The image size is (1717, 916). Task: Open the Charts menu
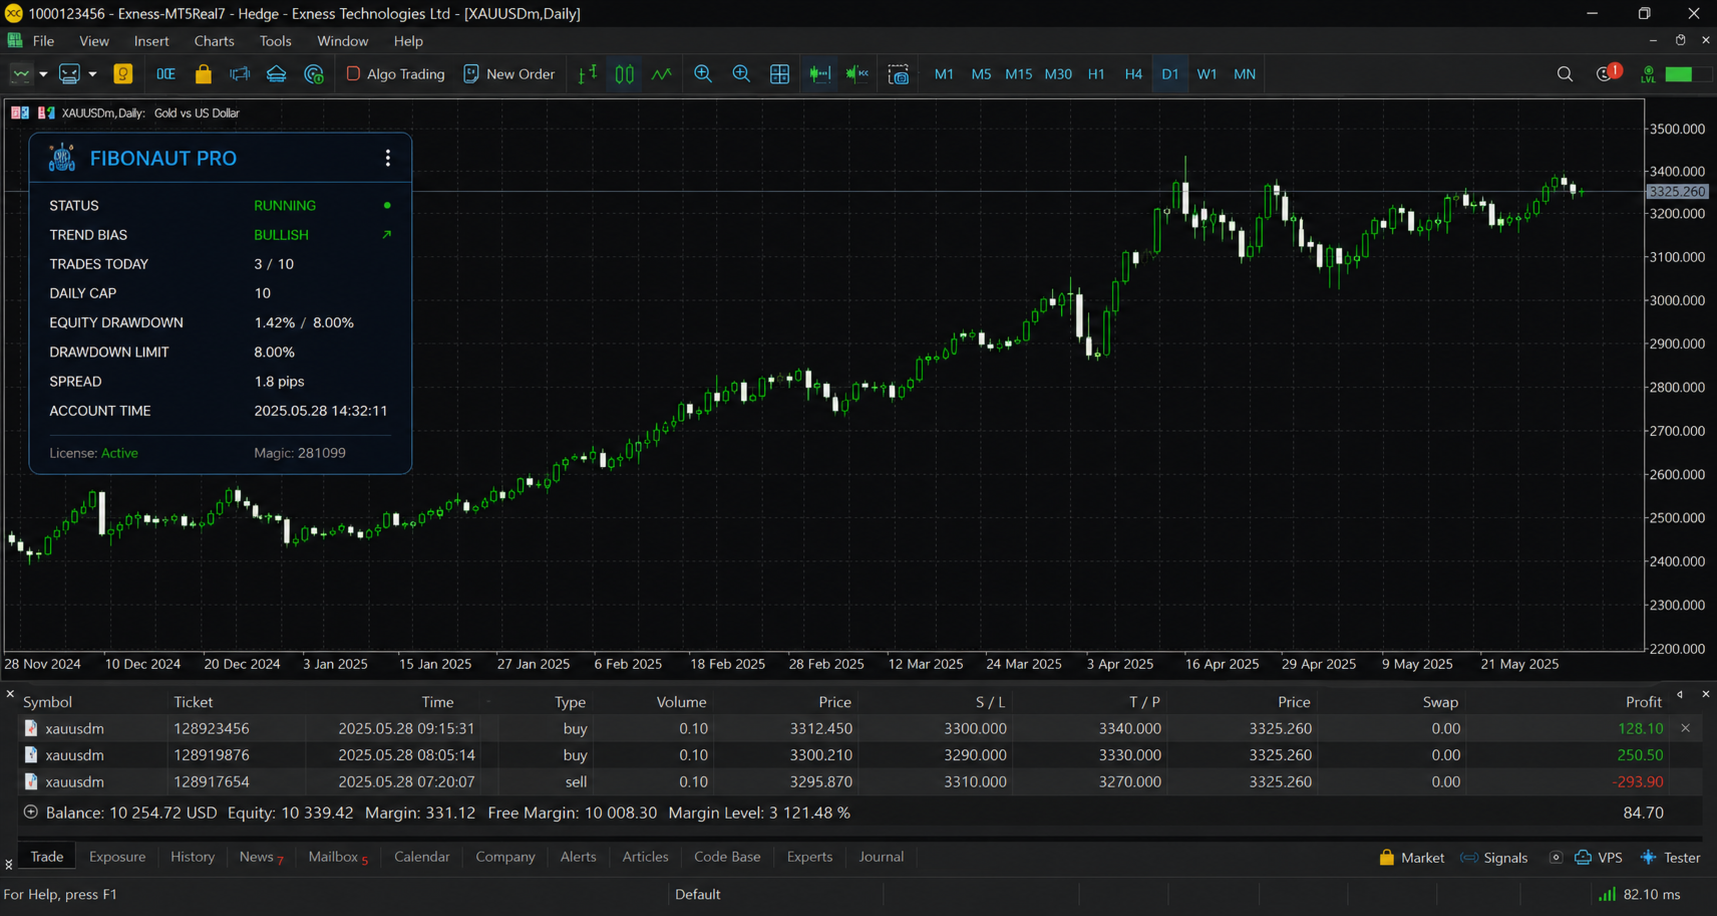pyautogui.click(x=214, y=41)
